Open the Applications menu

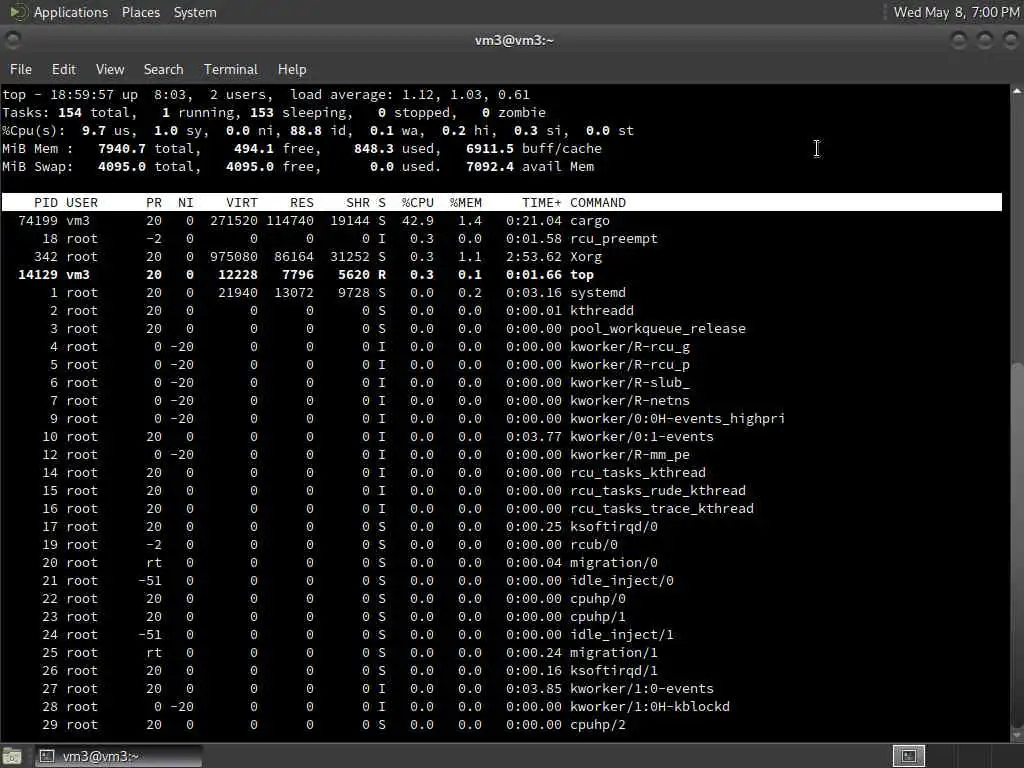click(71, 12)
